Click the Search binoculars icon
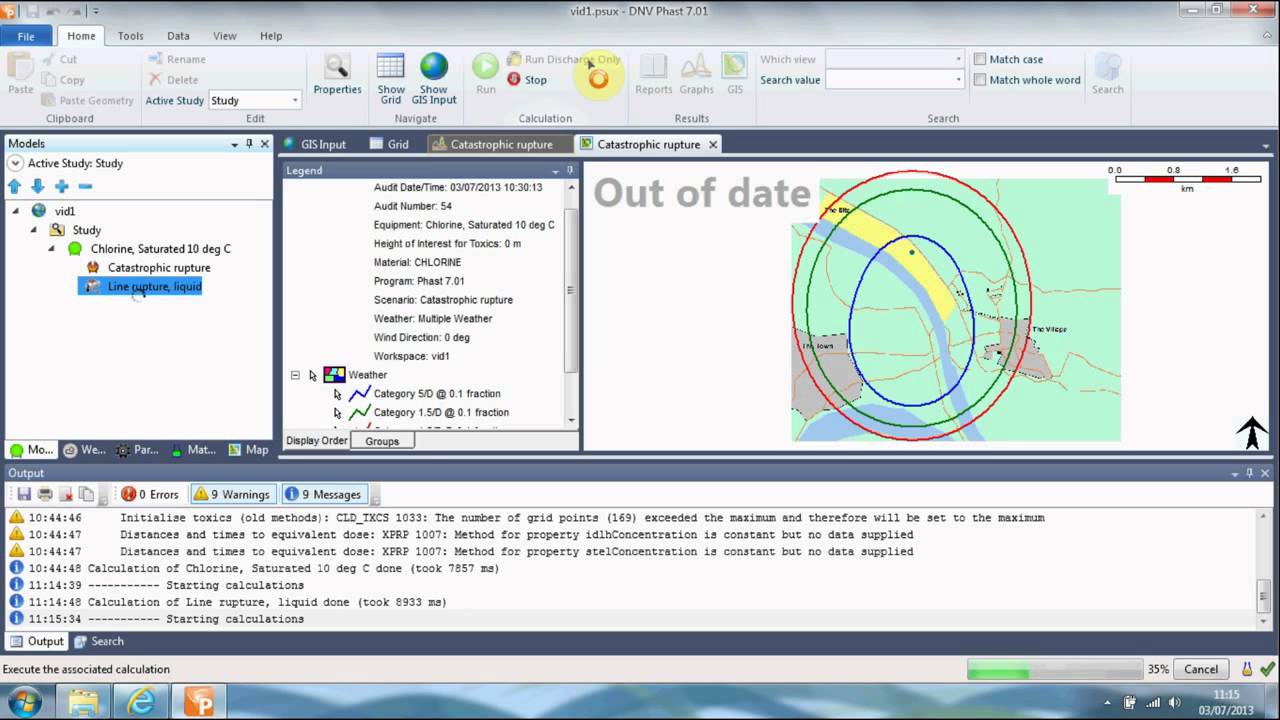 pos(1107,67)
